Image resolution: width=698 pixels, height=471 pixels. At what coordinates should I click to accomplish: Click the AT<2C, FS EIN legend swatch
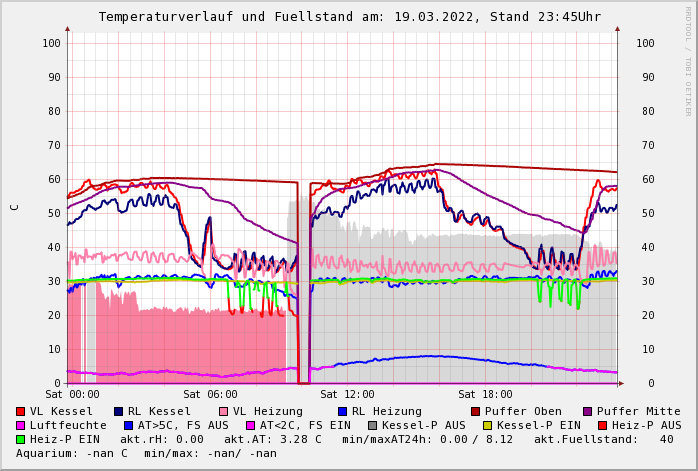pos(251,425)
